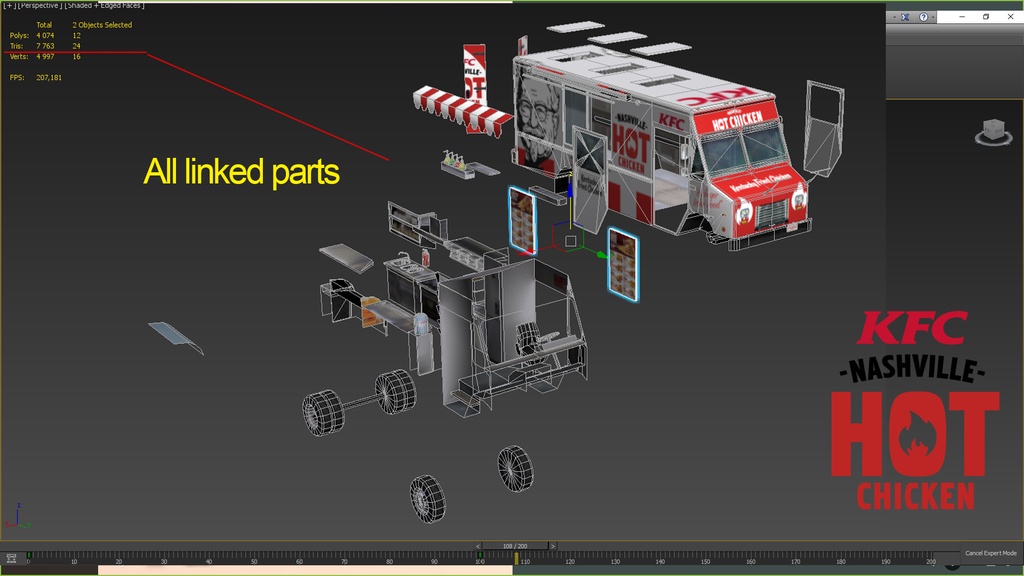Click the 108 / 200 time slider handle

pyautogui.click(x=515, y=546)
